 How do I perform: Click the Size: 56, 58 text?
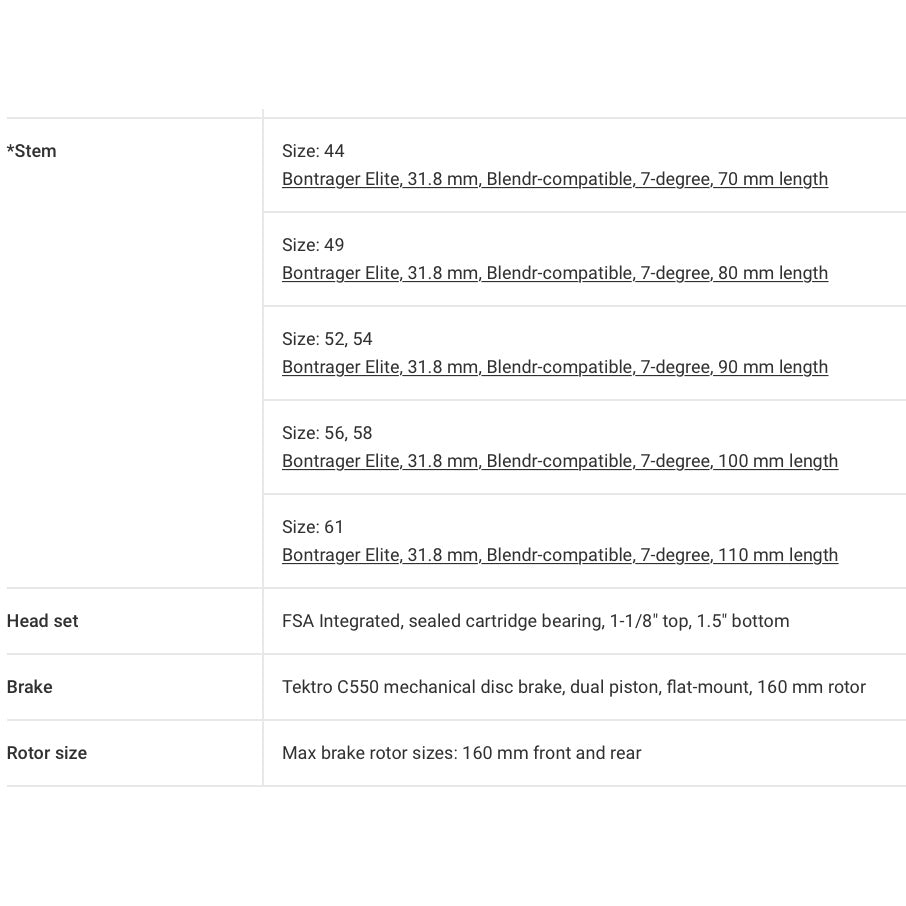point(327,433)
